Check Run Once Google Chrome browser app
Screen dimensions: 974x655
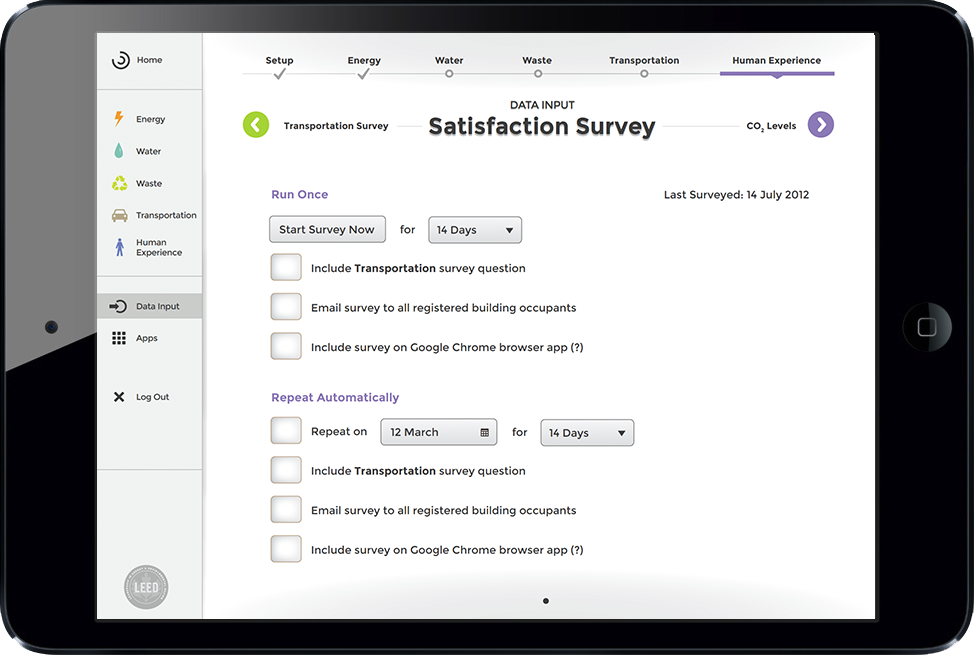[286, 346]
